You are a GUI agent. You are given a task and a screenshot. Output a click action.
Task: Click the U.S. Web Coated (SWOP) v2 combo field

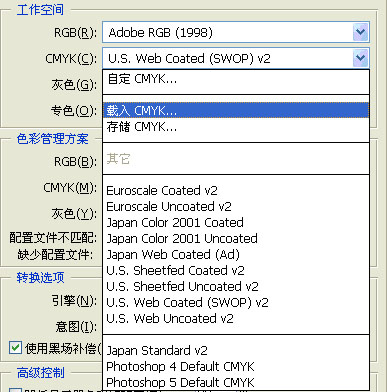[236, 58]
